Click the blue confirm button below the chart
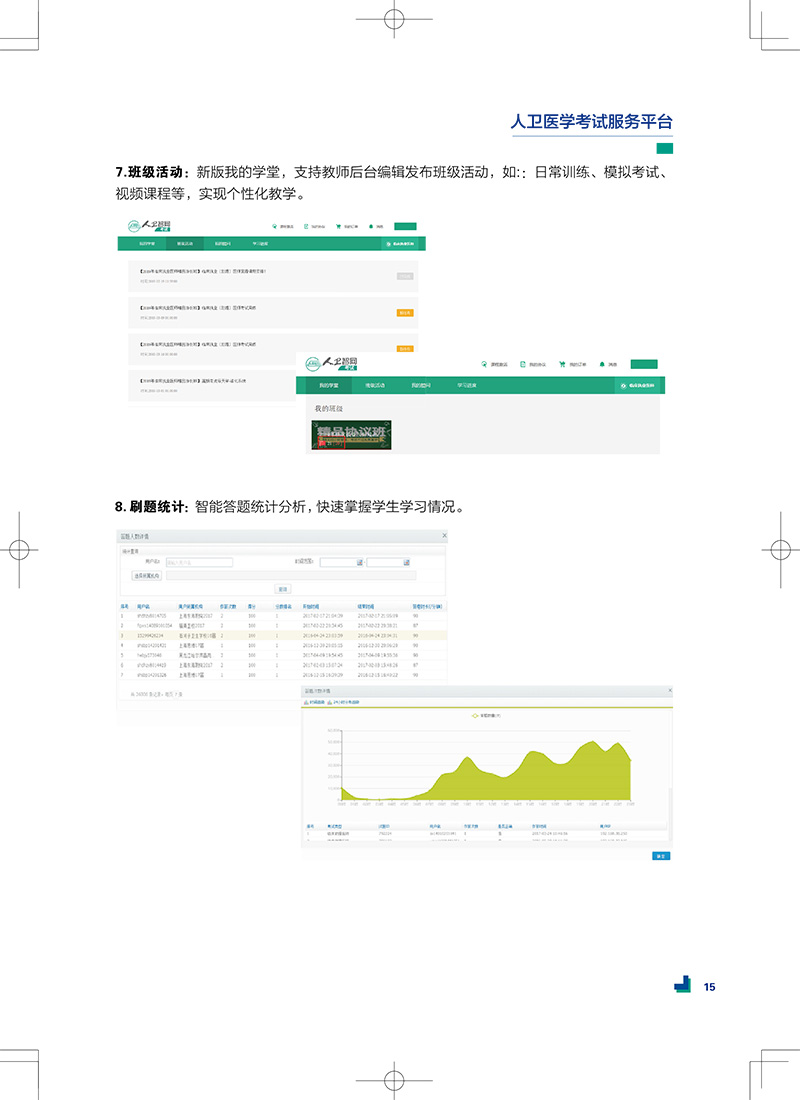Image resolution: width=800 pixels, height=1100 pixels. [660, 856]
